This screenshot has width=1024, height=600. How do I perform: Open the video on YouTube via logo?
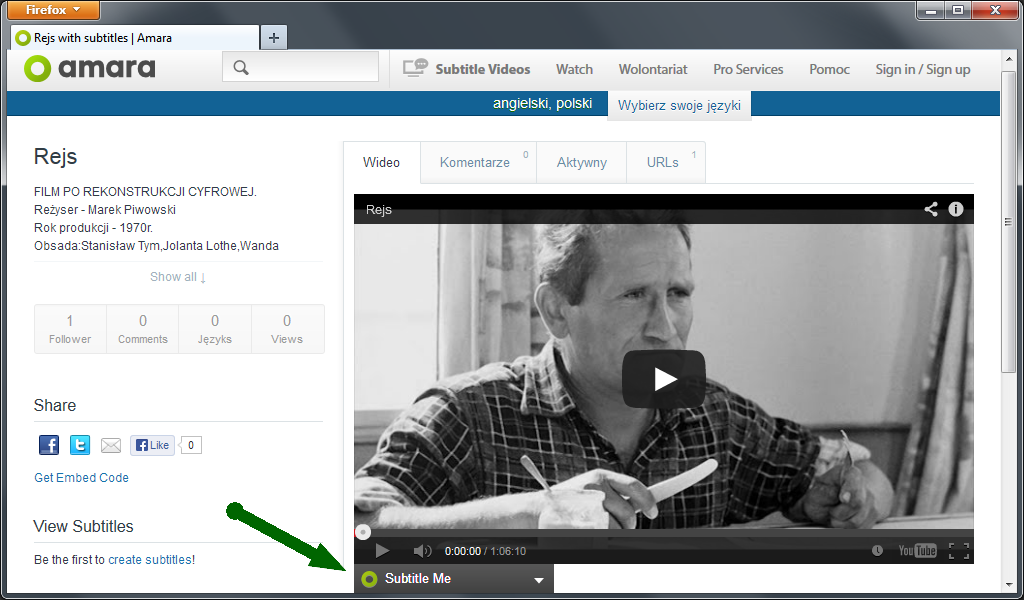pyautogui.click(x=918, y=550)
